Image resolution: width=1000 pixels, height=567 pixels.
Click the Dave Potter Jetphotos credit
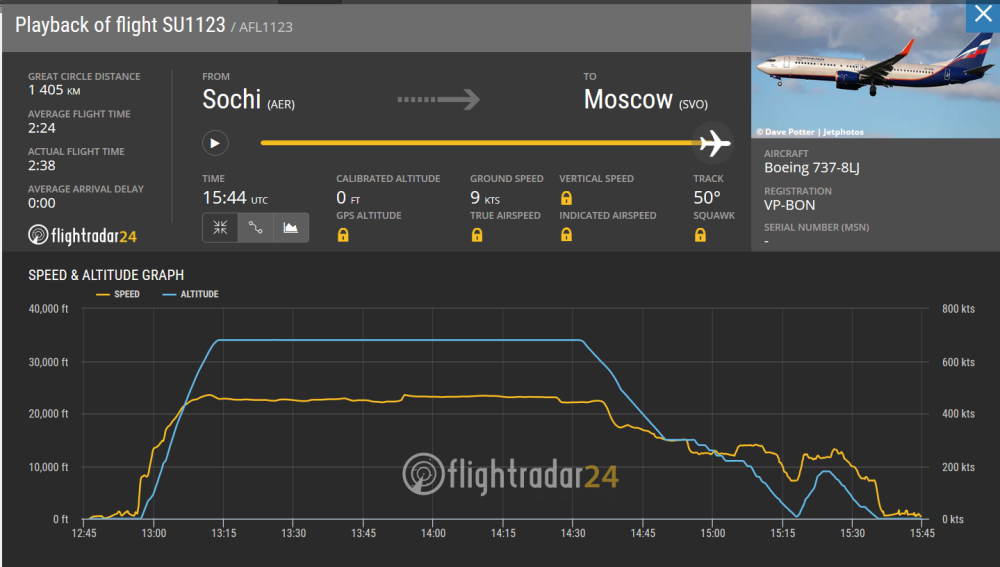coord(810,132)
